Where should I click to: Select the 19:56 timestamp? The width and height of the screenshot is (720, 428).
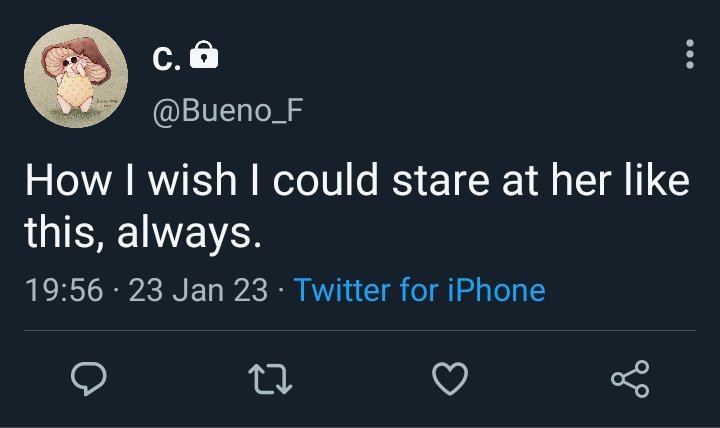64,290
